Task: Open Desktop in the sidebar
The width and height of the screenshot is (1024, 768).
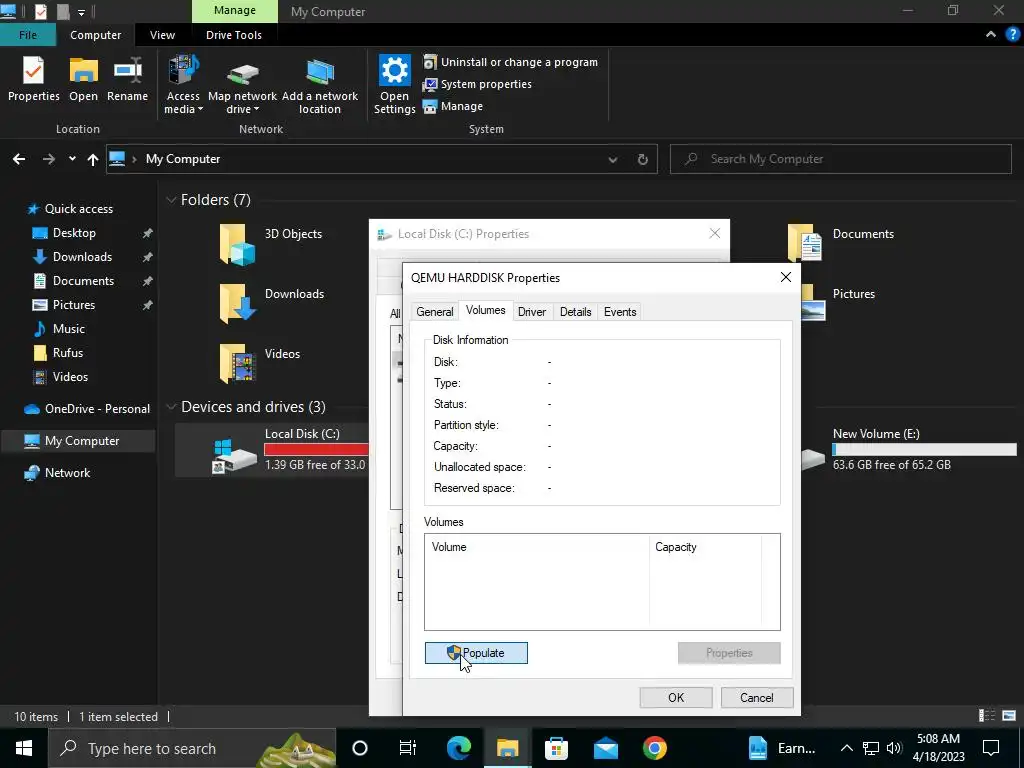Action: pos(74,233)
